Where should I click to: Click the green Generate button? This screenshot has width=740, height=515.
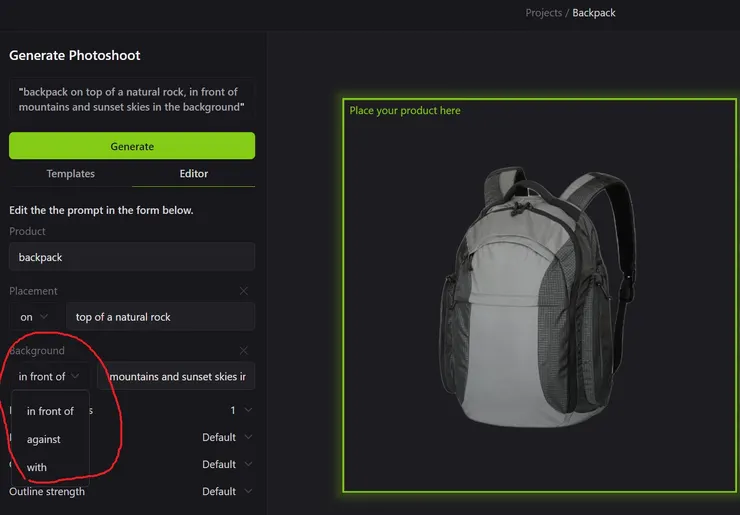(x=132, y=146)
